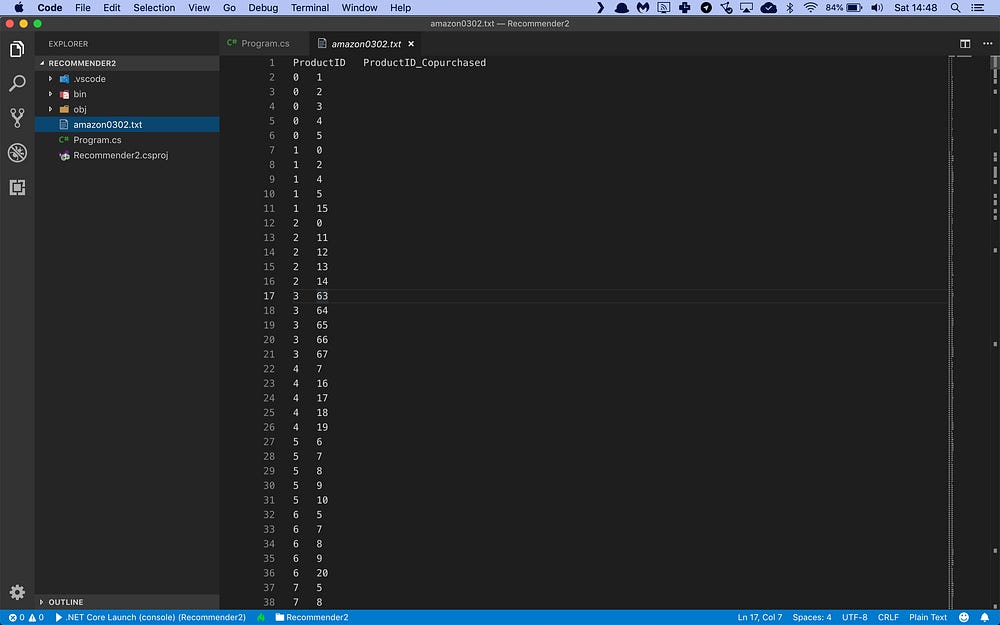Open the Code application menu
Viewport: 1000px width, 625px height.
click(x=50, y=8)
